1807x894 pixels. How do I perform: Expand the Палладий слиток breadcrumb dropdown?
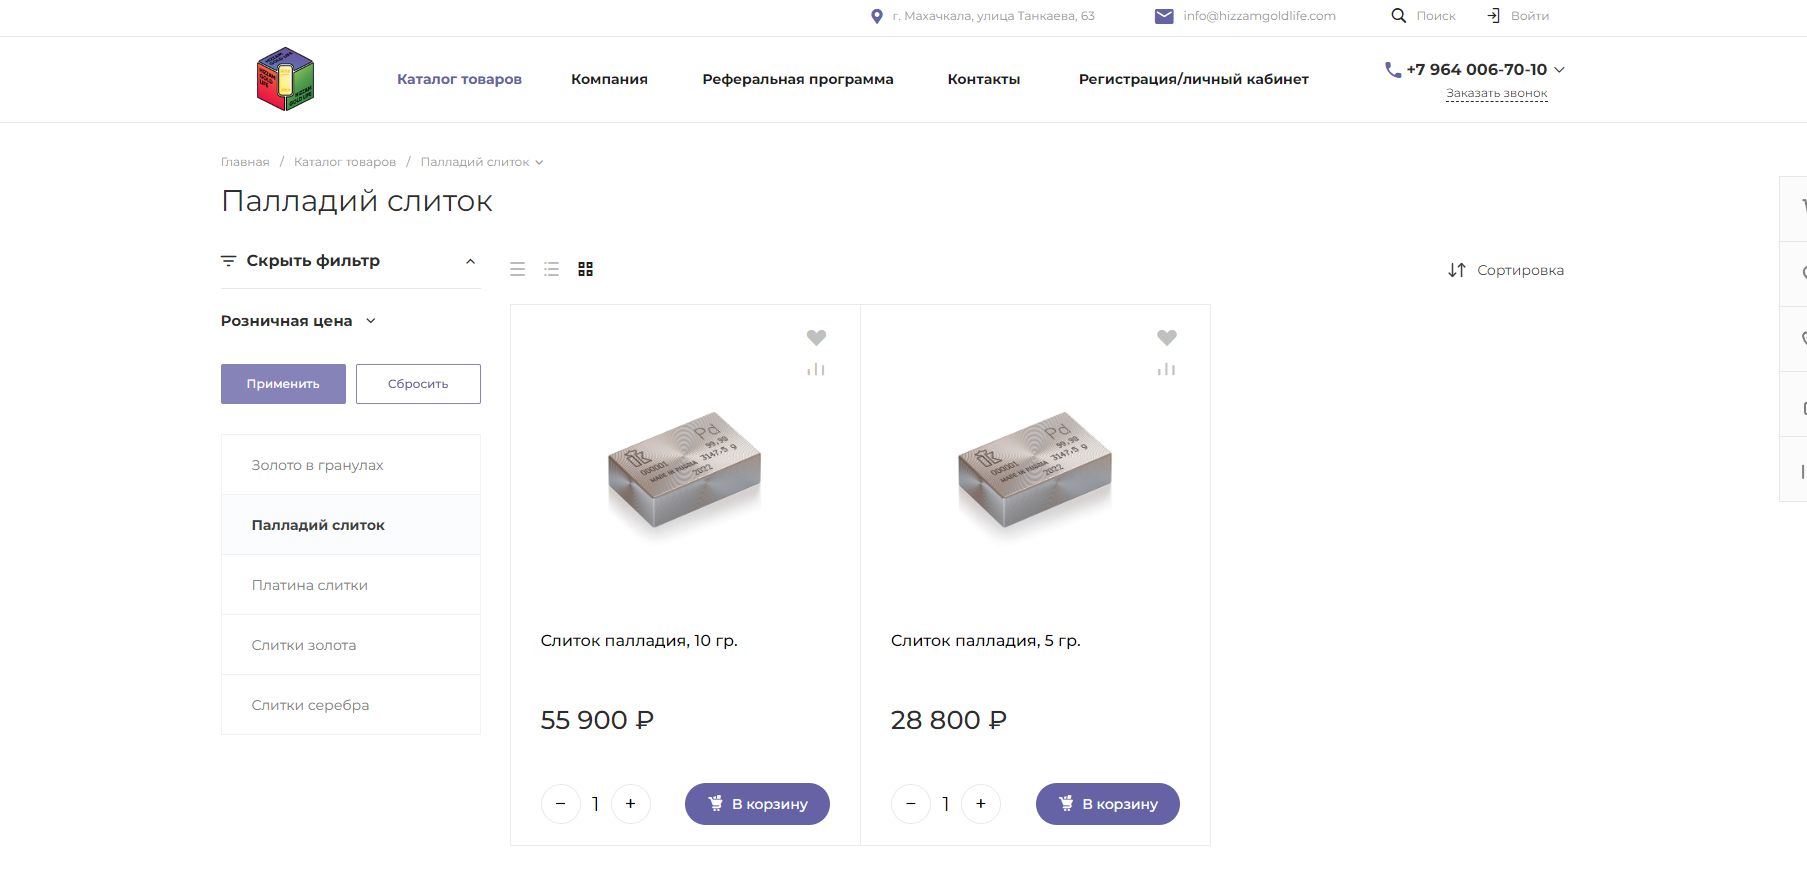click(x=539, y=162)
